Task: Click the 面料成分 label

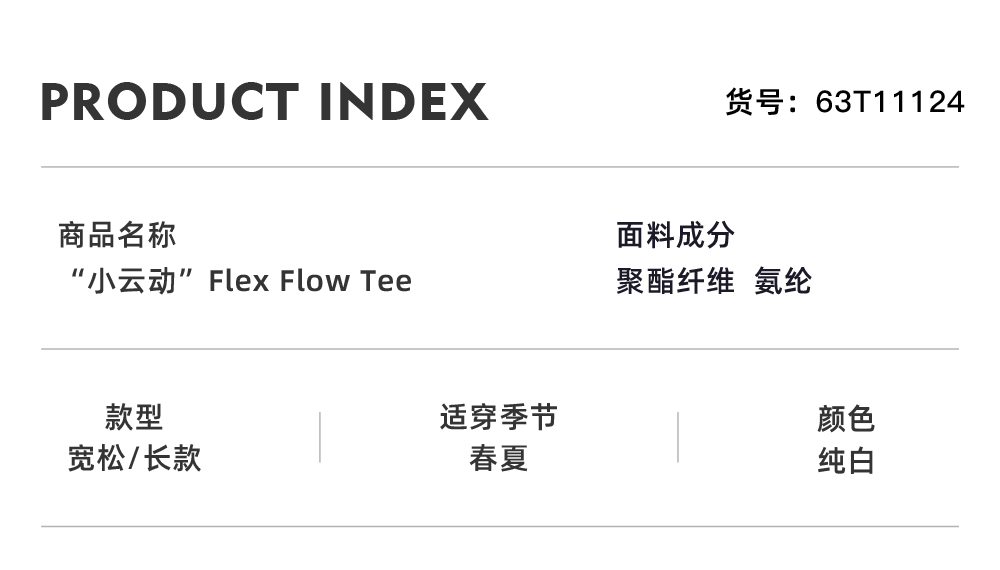Action: (676, 236)
